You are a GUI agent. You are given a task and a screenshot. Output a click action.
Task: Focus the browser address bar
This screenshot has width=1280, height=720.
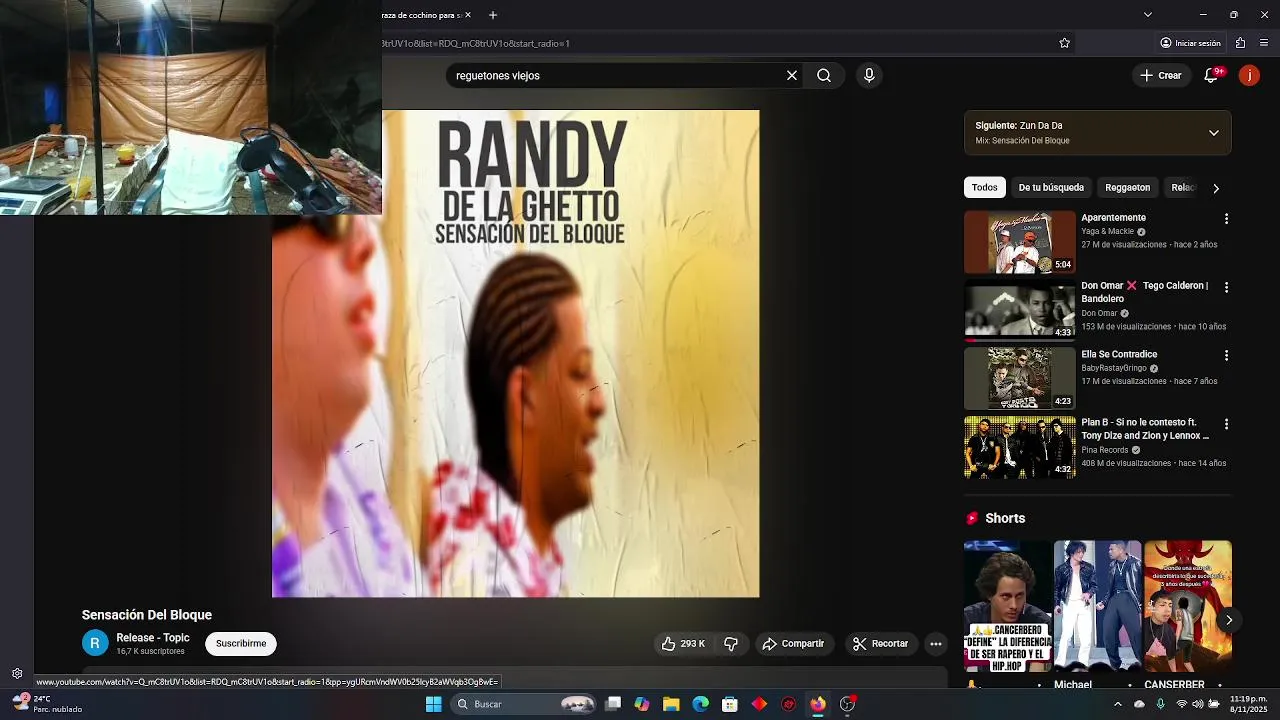click(715, 43)
